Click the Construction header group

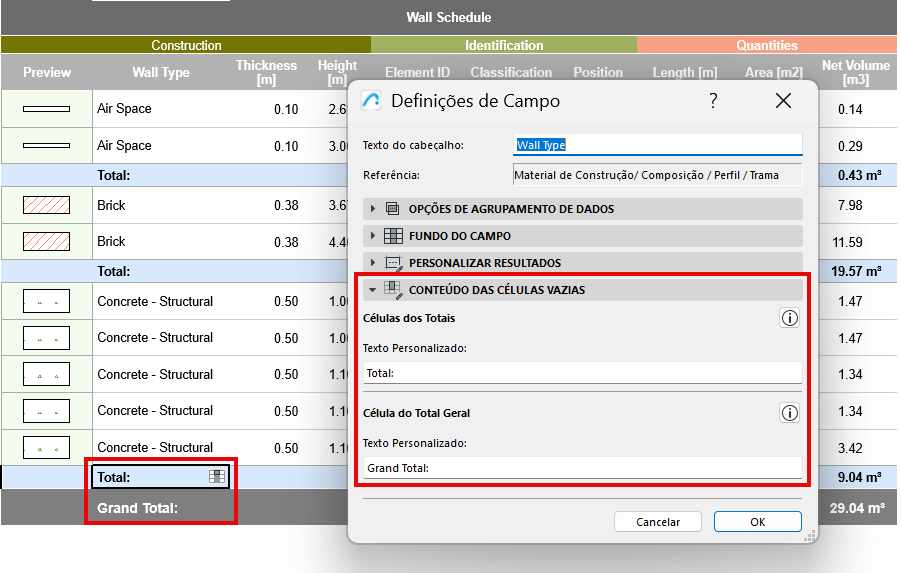(x=186, y=45)
